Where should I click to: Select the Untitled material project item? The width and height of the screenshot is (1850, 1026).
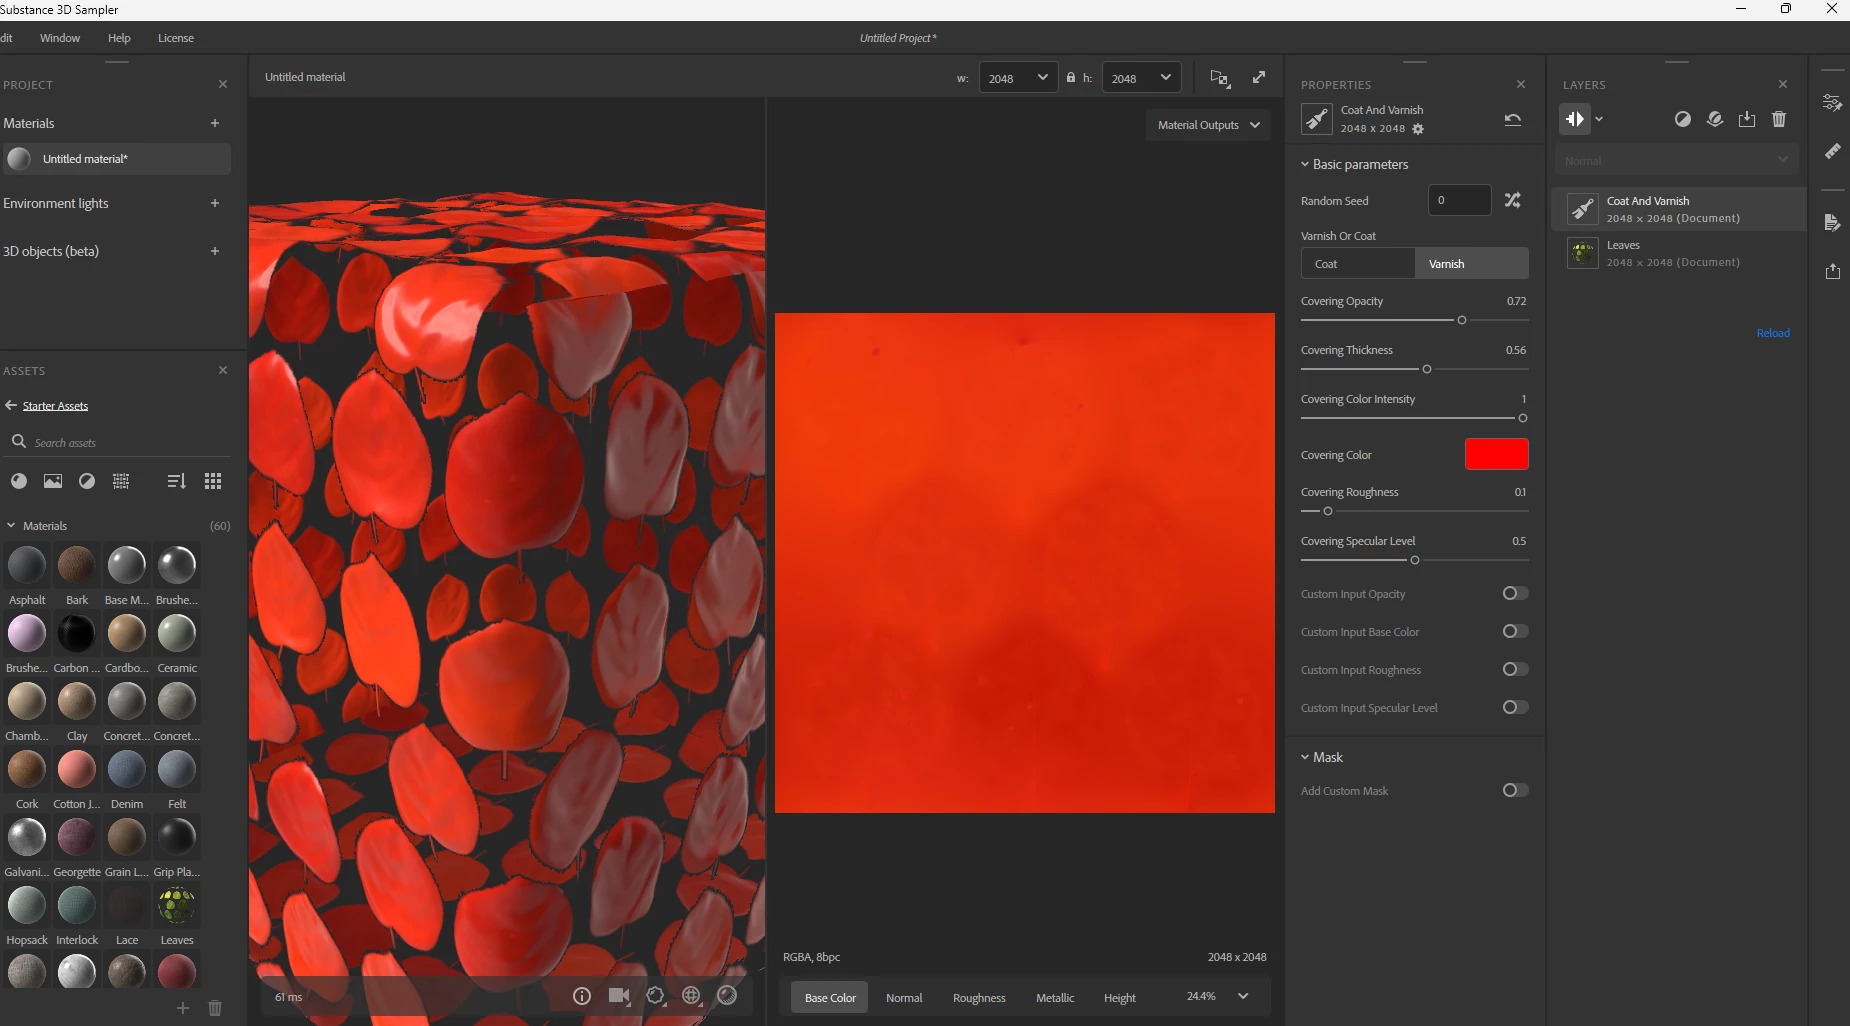point(116,159)
